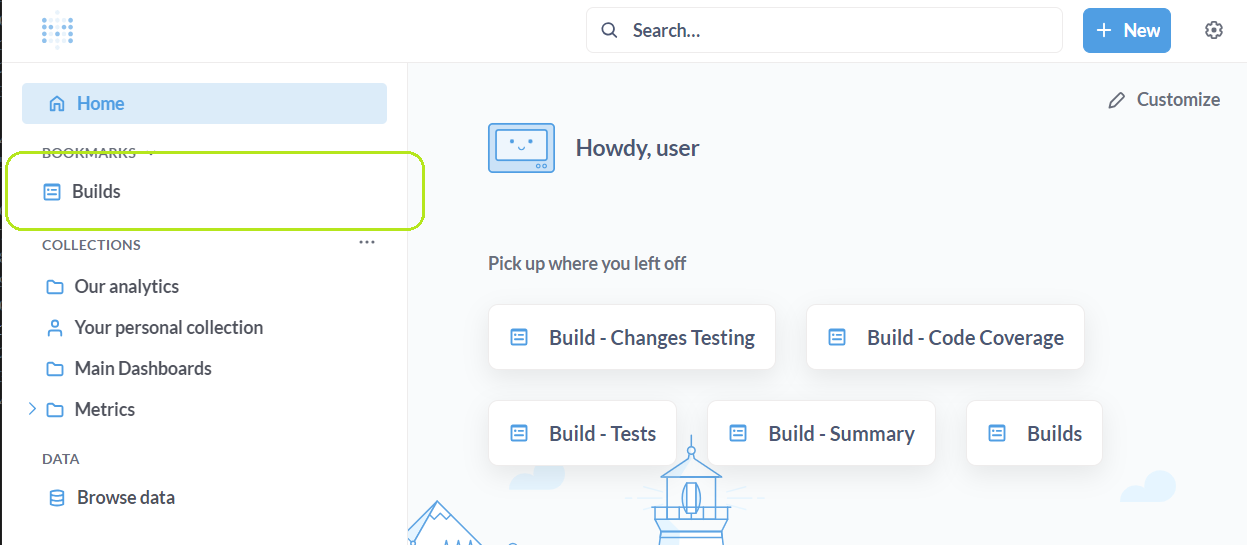Click the Metrics folder icon
This screenshot has height=545, width=1247.
55,410
